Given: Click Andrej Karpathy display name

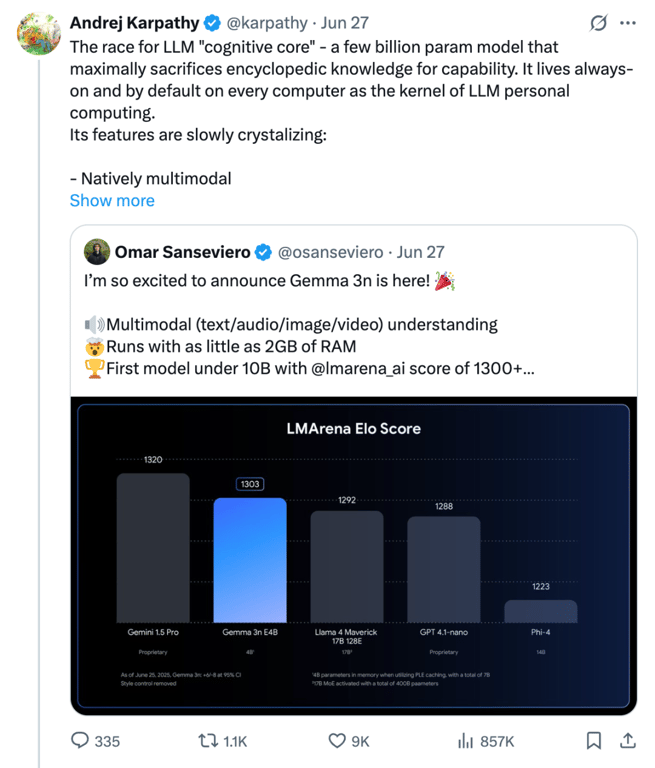Looking at the screenshot, I should (x=134, y=23).
